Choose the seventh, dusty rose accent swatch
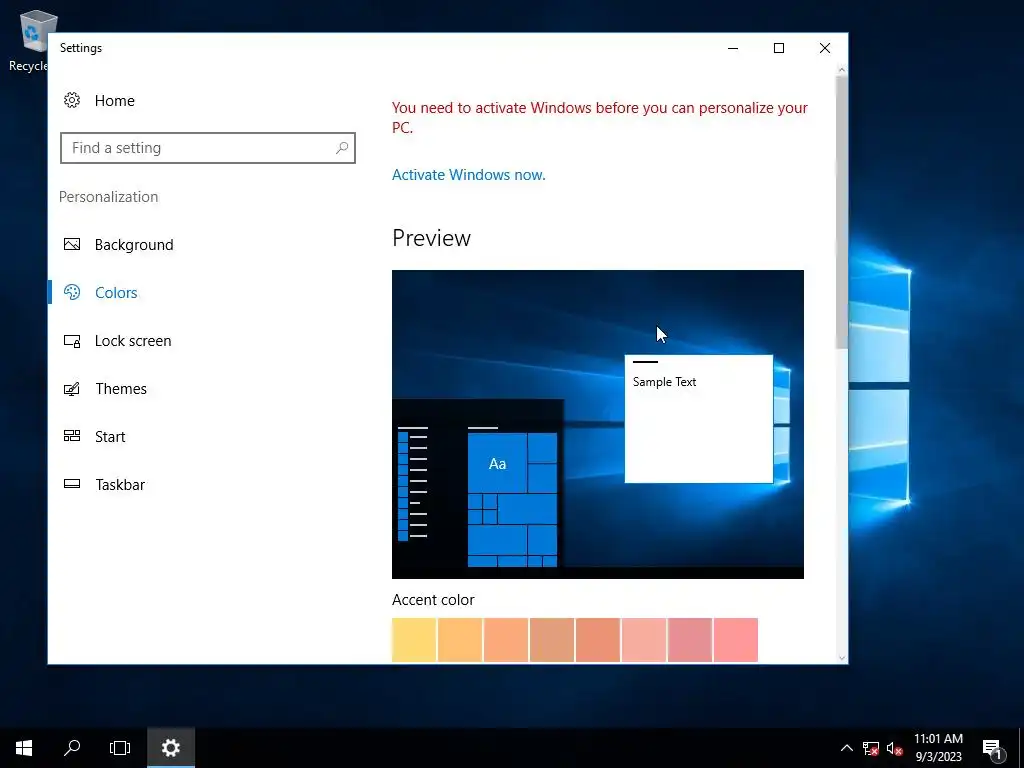 point(690,640)
